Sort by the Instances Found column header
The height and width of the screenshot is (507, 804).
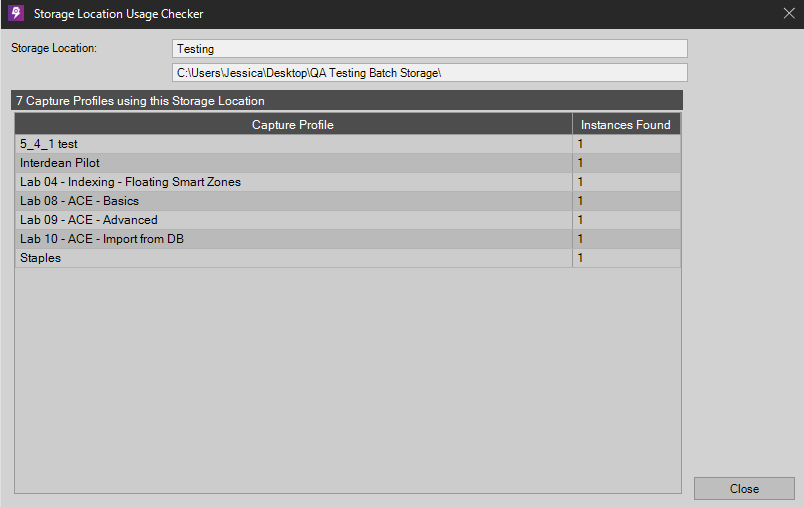point(626,125)
